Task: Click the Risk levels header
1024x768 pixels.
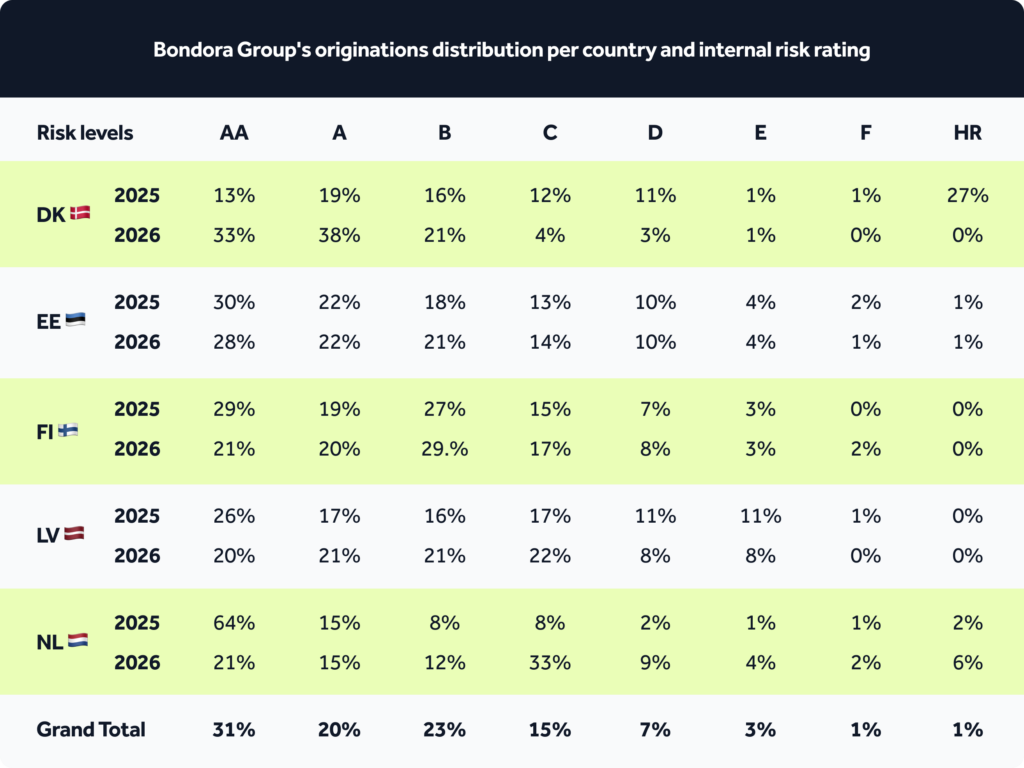Action: pyautogui.click(x=85, y=133)
